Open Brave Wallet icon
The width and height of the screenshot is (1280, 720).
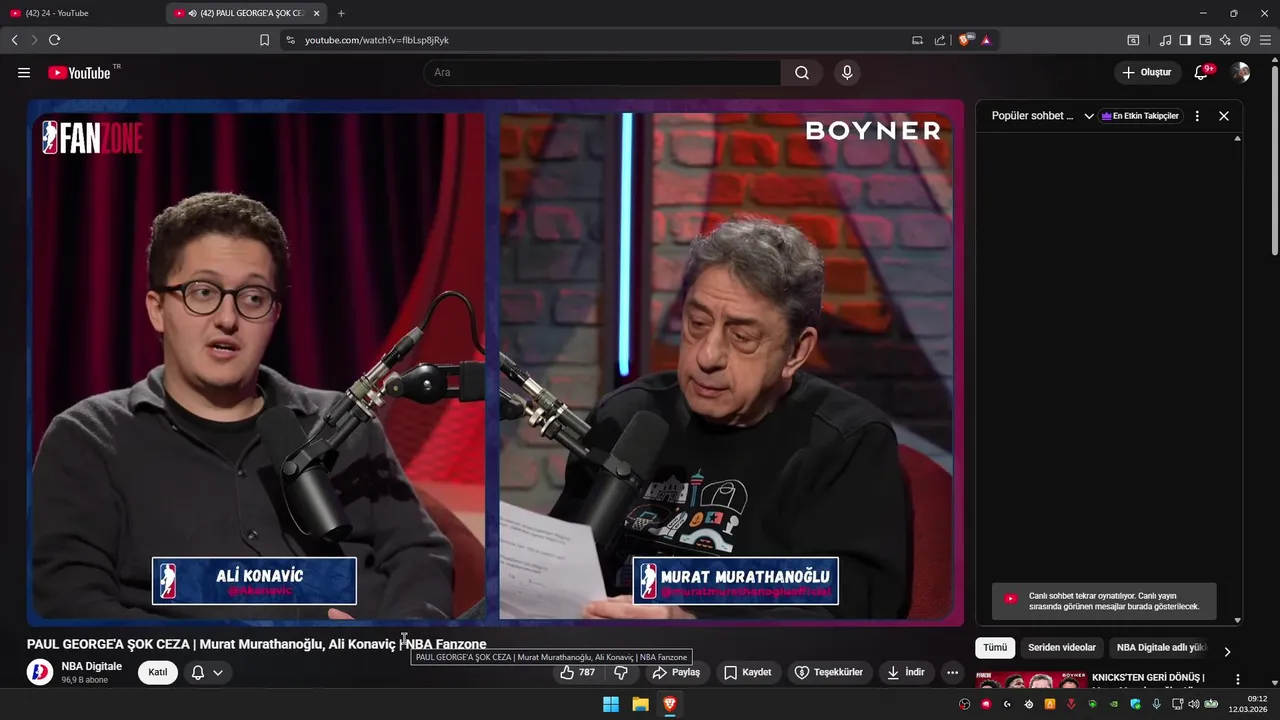[1205, 40]
